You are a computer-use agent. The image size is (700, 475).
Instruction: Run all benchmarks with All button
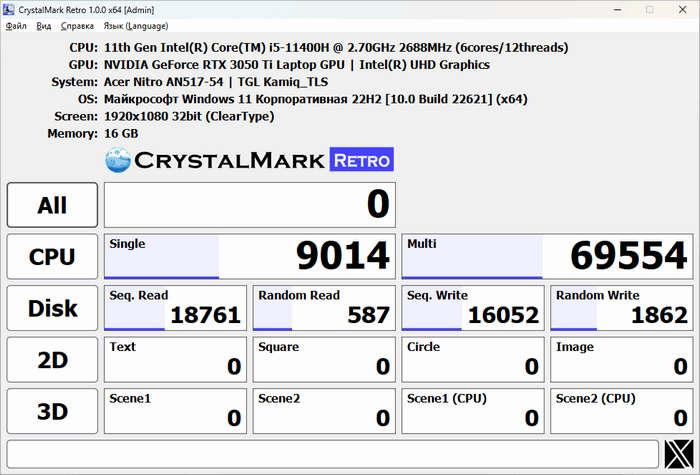[52, 205]
